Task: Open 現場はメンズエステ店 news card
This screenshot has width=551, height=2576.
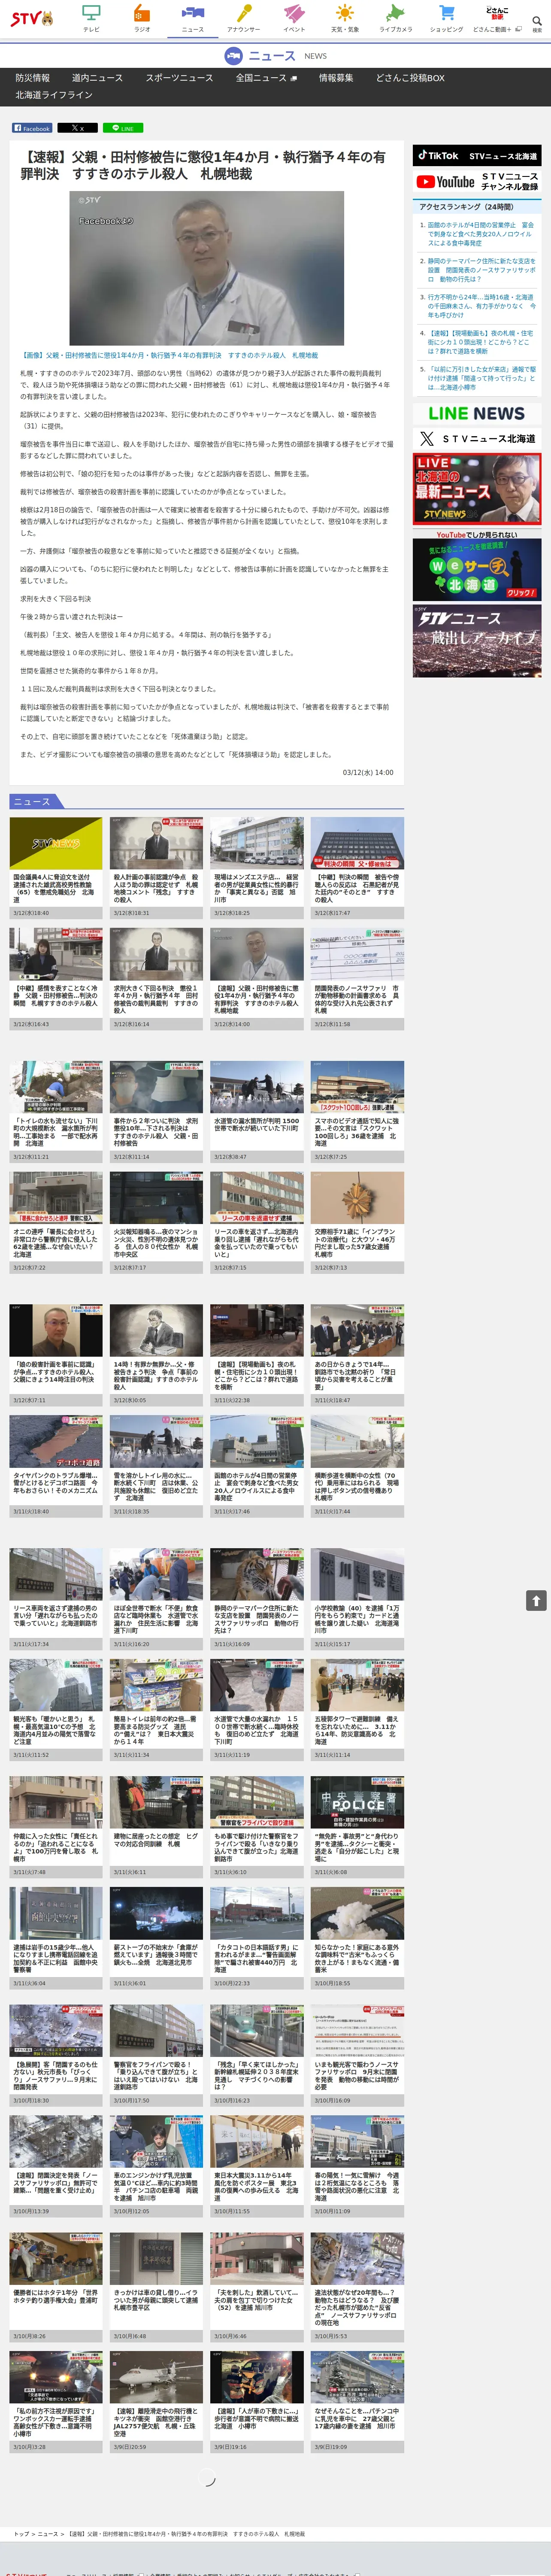Action: click(x=257, y=868)
